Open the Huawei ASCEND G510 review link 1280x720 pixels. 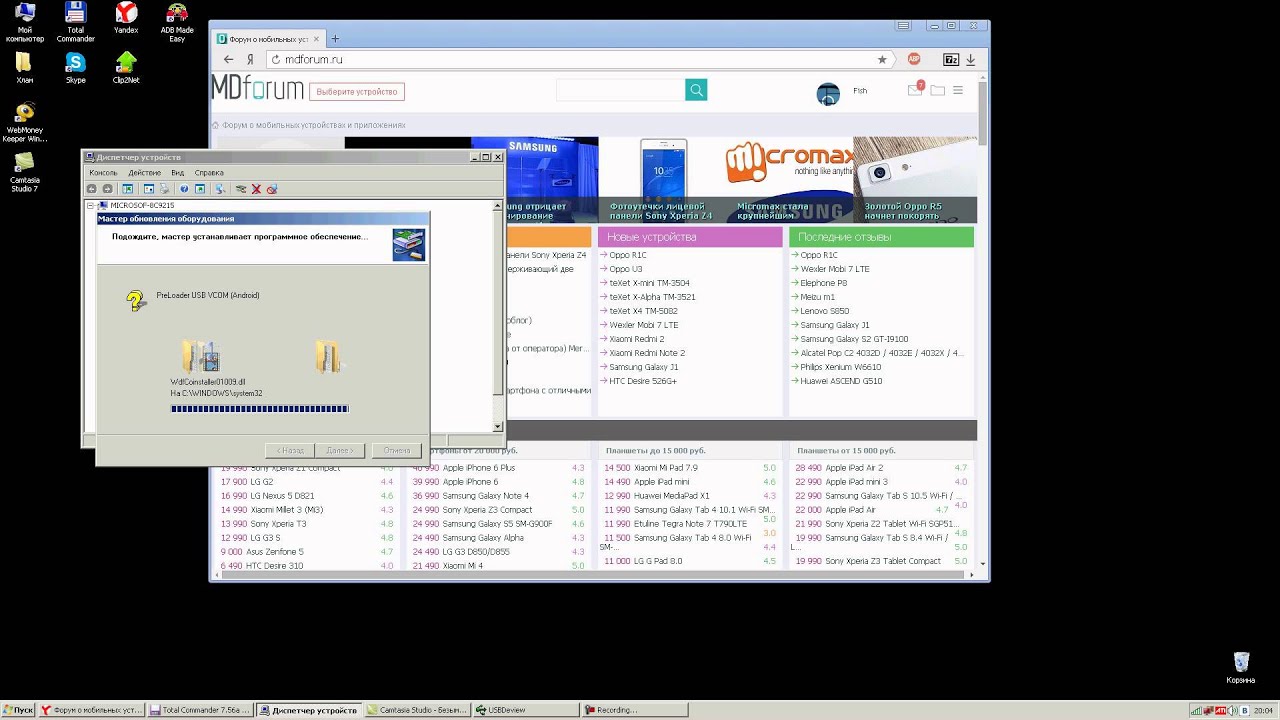(x=841, y=381)
